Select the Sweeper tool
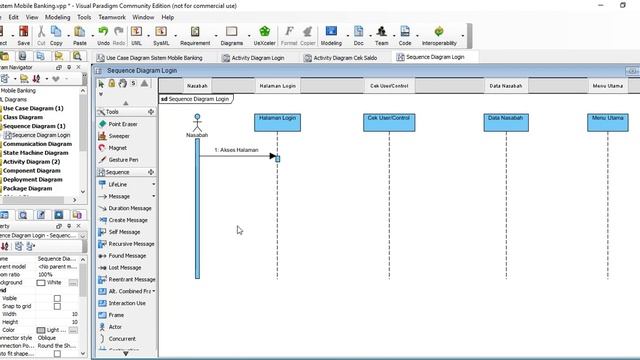The height and width of the screenshot is (360, 640). [119, 136]
